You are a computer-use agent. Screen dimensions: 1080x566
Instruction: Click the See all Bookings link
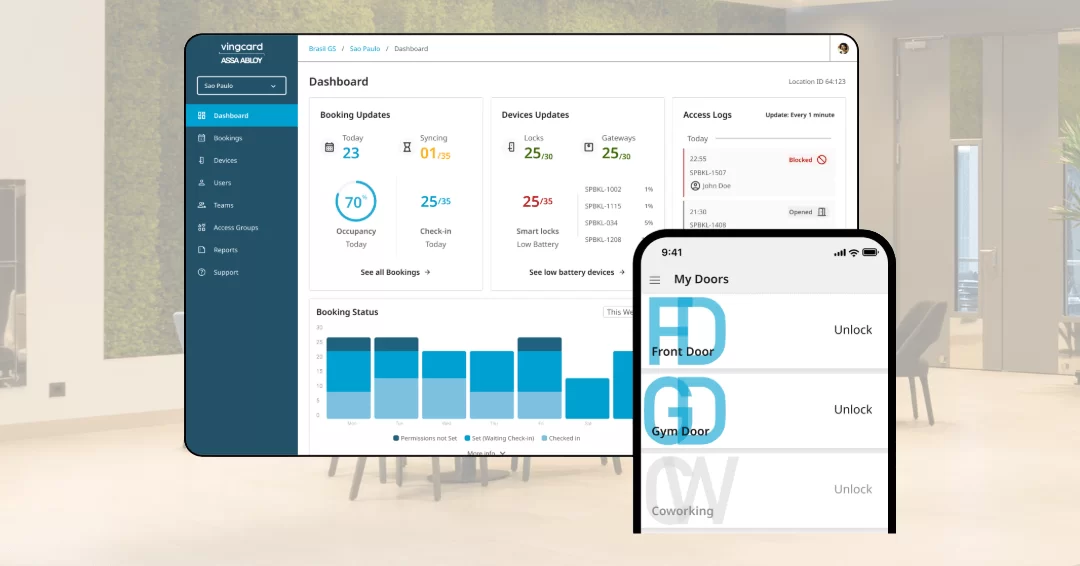(x=395, y=272)
